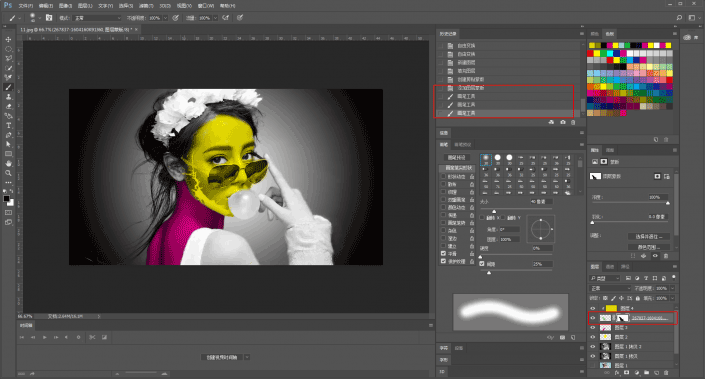Add layer mask from Layers panel bottom
The image size is (705, 379).
tap(626, 373)
